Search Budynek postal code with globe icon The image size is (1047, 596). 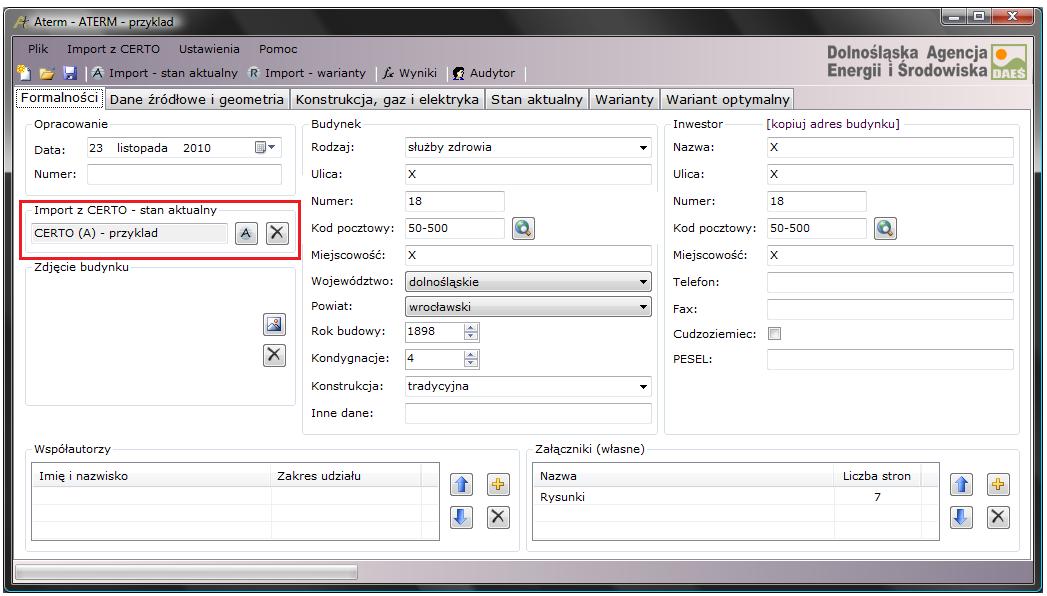pos(524,228)
